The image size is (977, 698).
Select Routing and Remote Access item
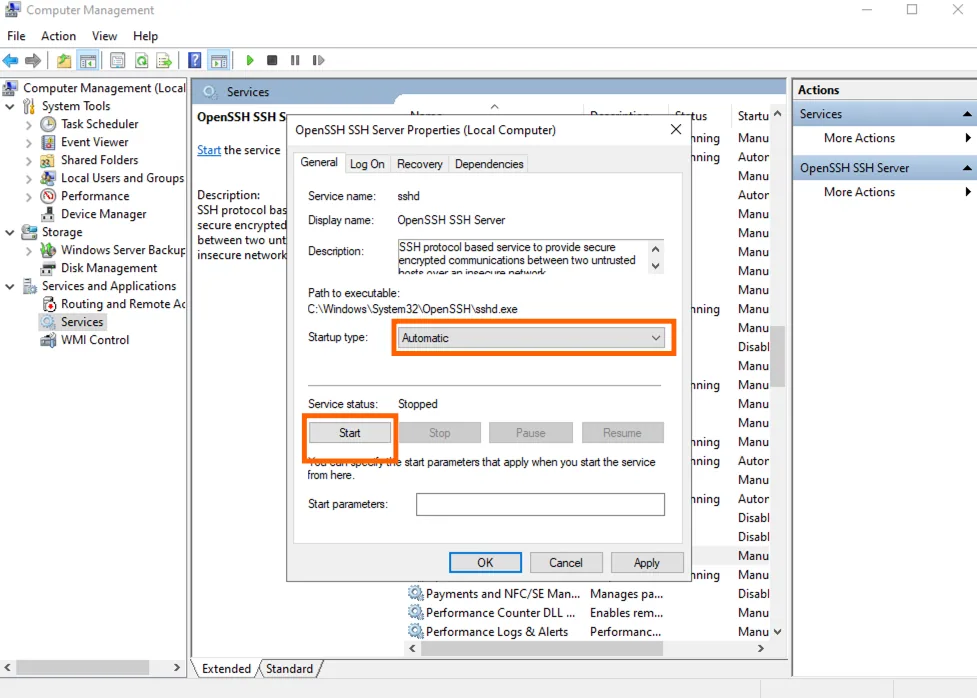(123, 304)
